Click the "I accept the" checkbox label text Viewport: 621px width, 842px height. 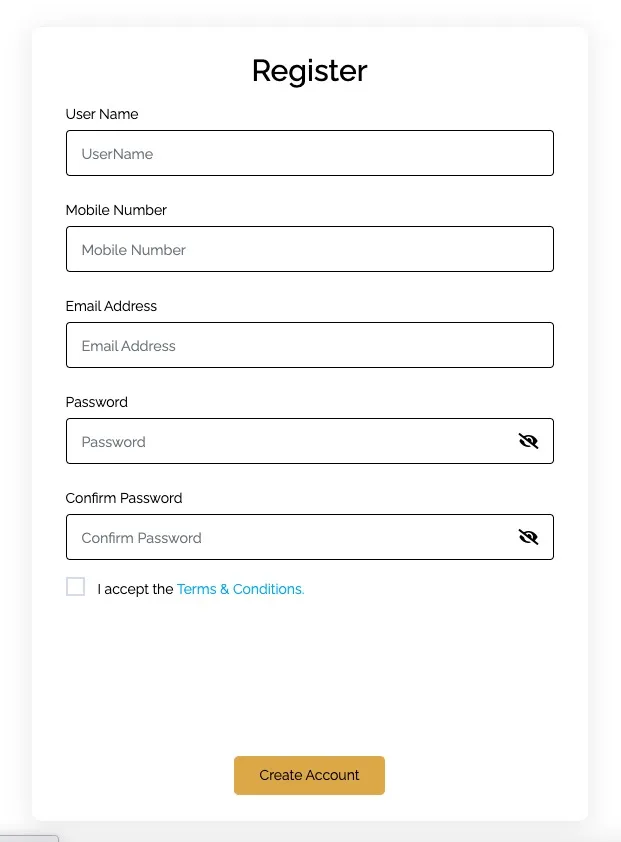135,589
